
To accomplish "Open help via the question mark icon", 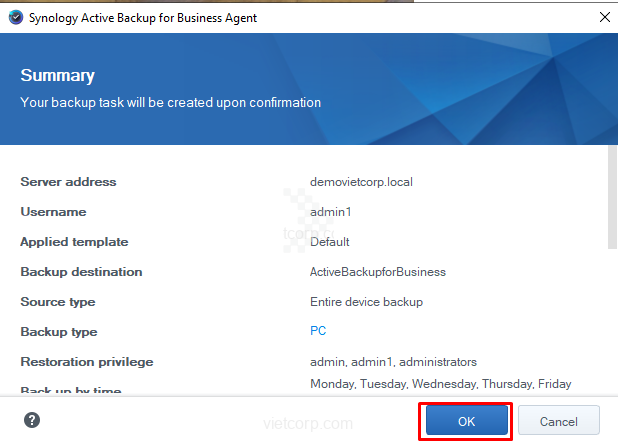I will tap(32, 420).
